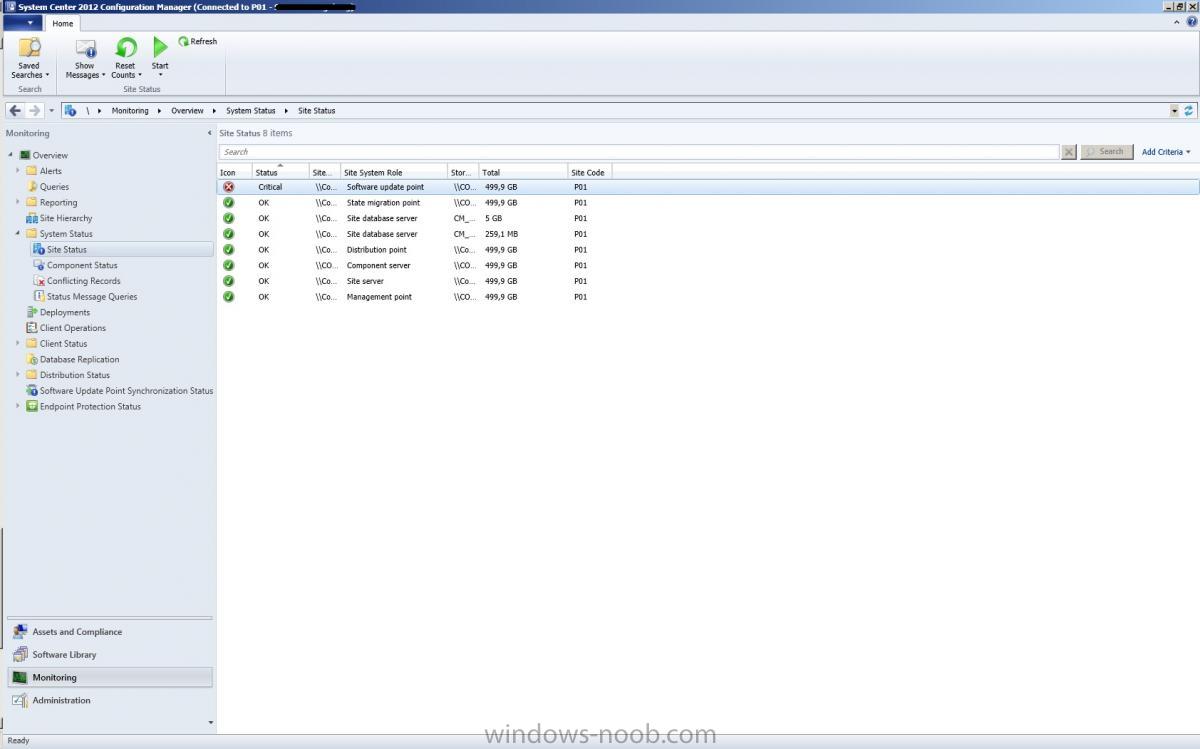
Task: Click the root node icon in the address bar
Action: 71,110
